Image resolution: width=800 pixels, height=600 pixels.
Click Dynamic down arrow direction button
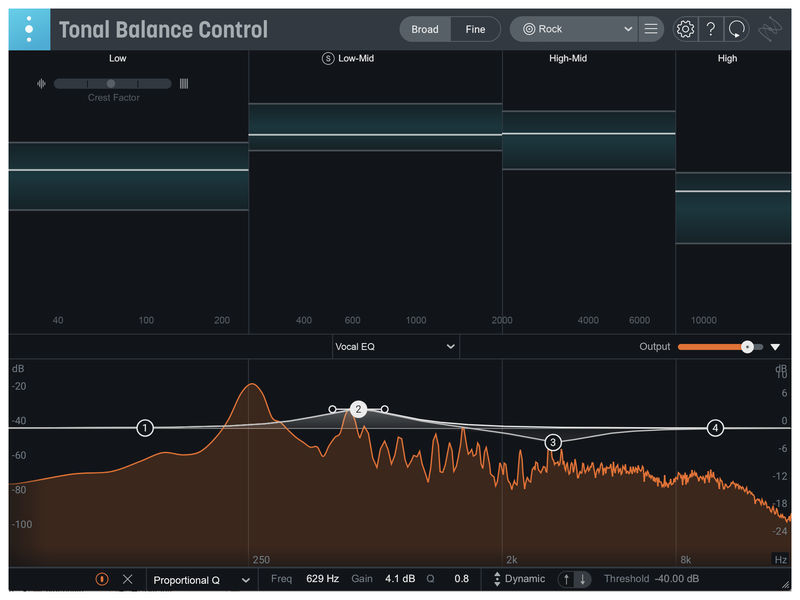[583, 579]
